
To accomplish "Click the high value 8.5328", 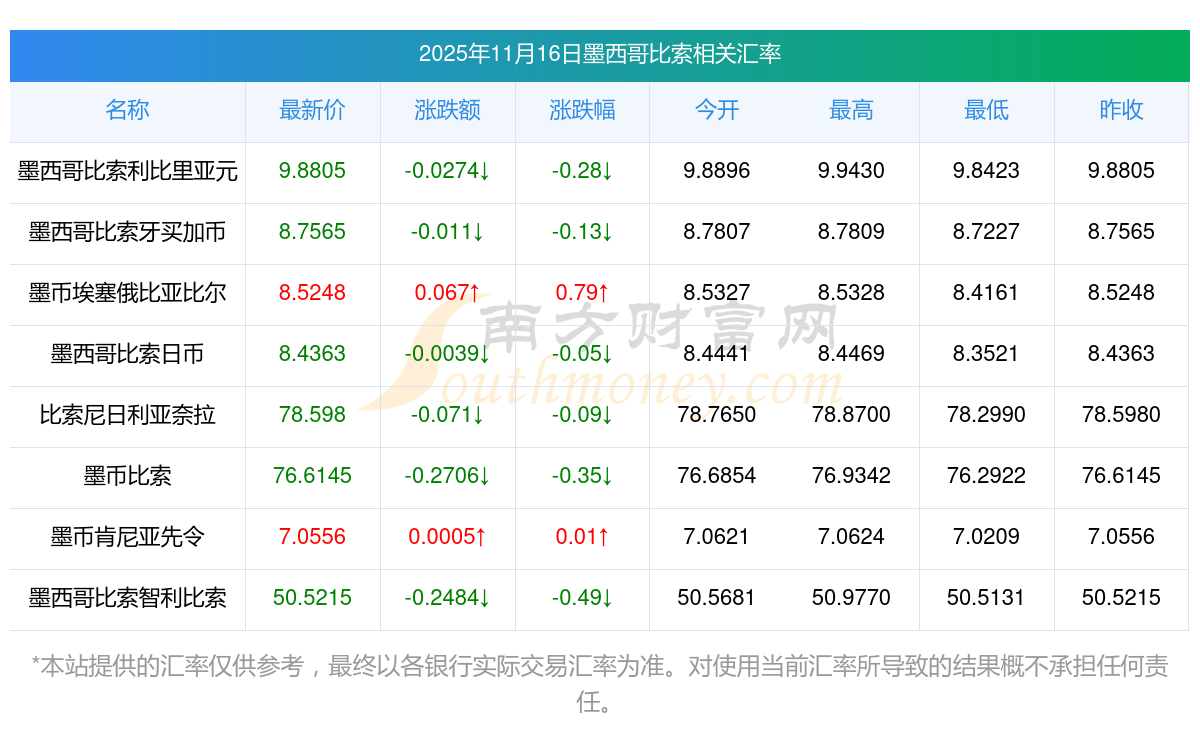I will click(852, 293).
